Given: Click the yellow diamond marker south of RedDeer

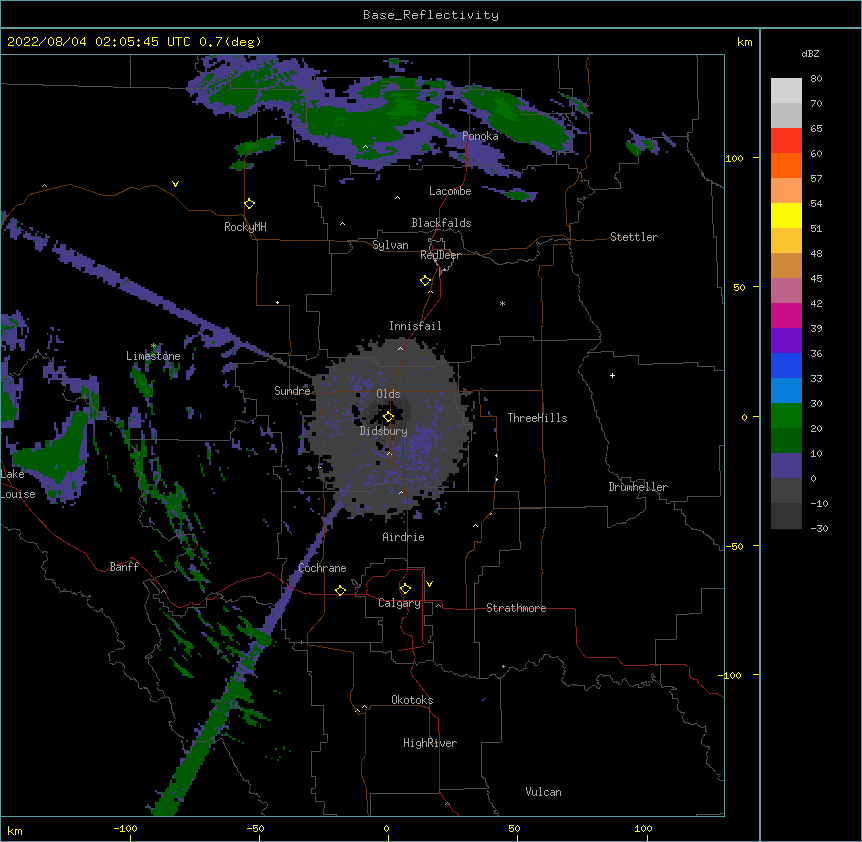Looking at the screenshot, I should click(x=426, y=281).
